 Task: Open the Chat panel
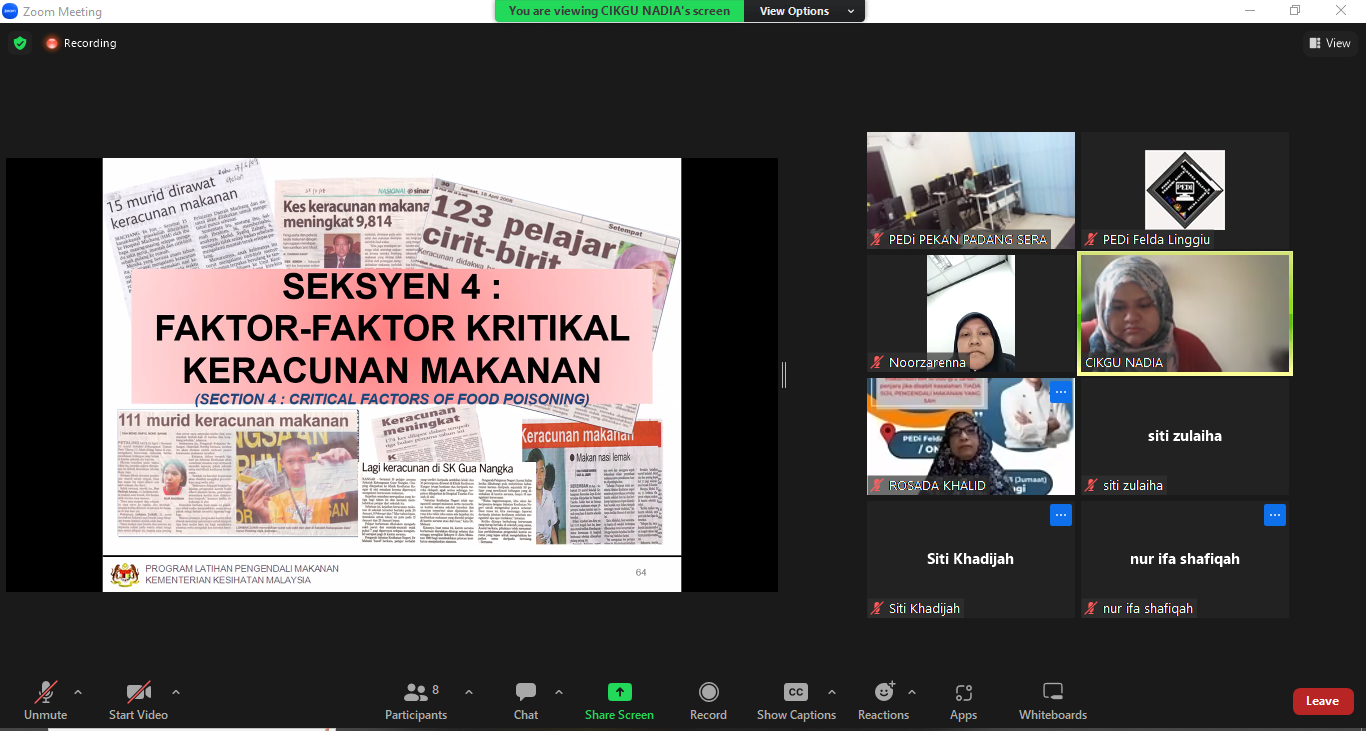tap(526, 693)
